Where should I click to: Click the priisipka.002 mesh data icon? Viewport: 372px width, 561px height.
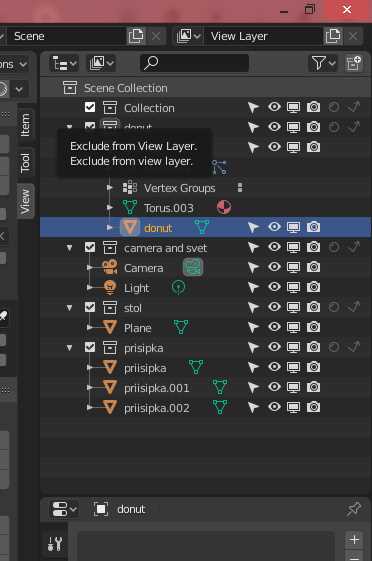[x=220, y=407]
